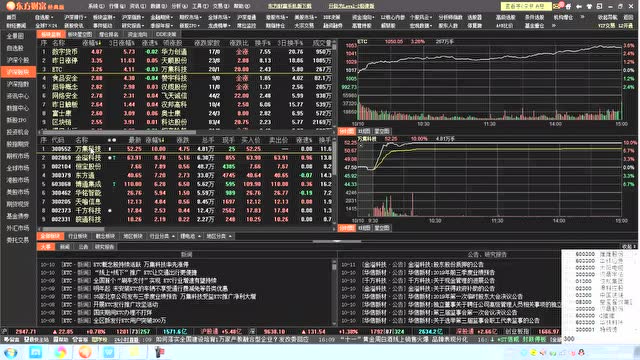Select 行业板块 tab below stock list
This screenshot has height=360, width=640.
coord(78,236)
